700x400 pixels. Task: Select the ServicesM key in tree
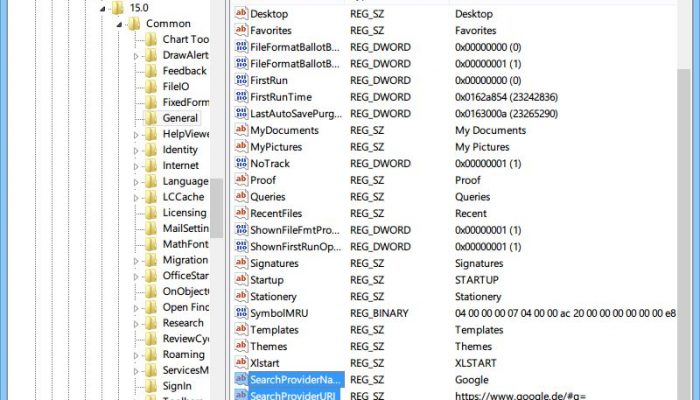[185, 370]
